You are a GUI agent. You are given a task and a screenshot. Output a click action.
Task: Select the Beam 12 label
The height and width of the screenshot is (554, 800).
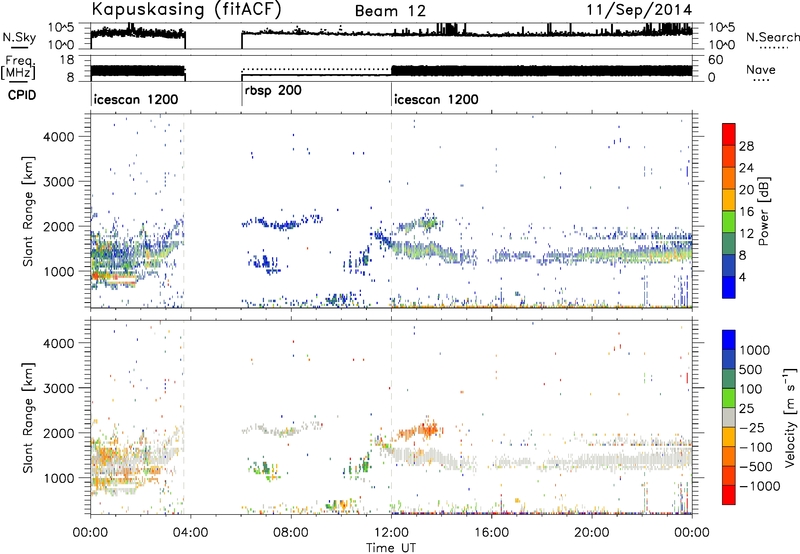tap(390, 11)
